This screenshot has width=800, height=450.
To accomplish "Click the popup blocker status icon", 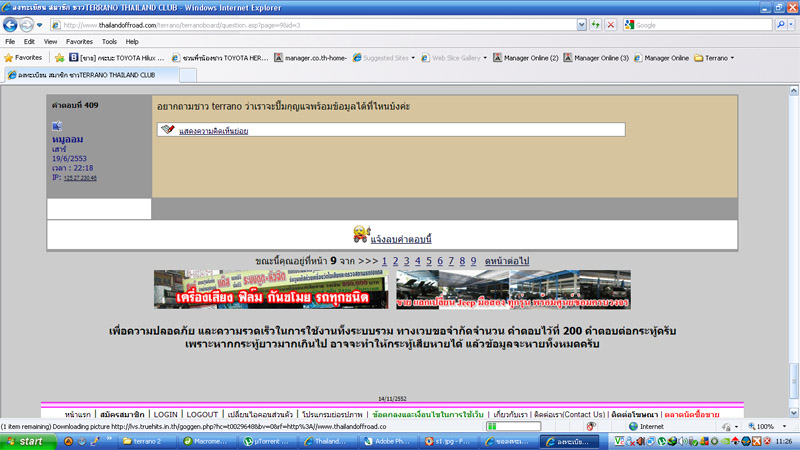I will [x=591, y=427].
